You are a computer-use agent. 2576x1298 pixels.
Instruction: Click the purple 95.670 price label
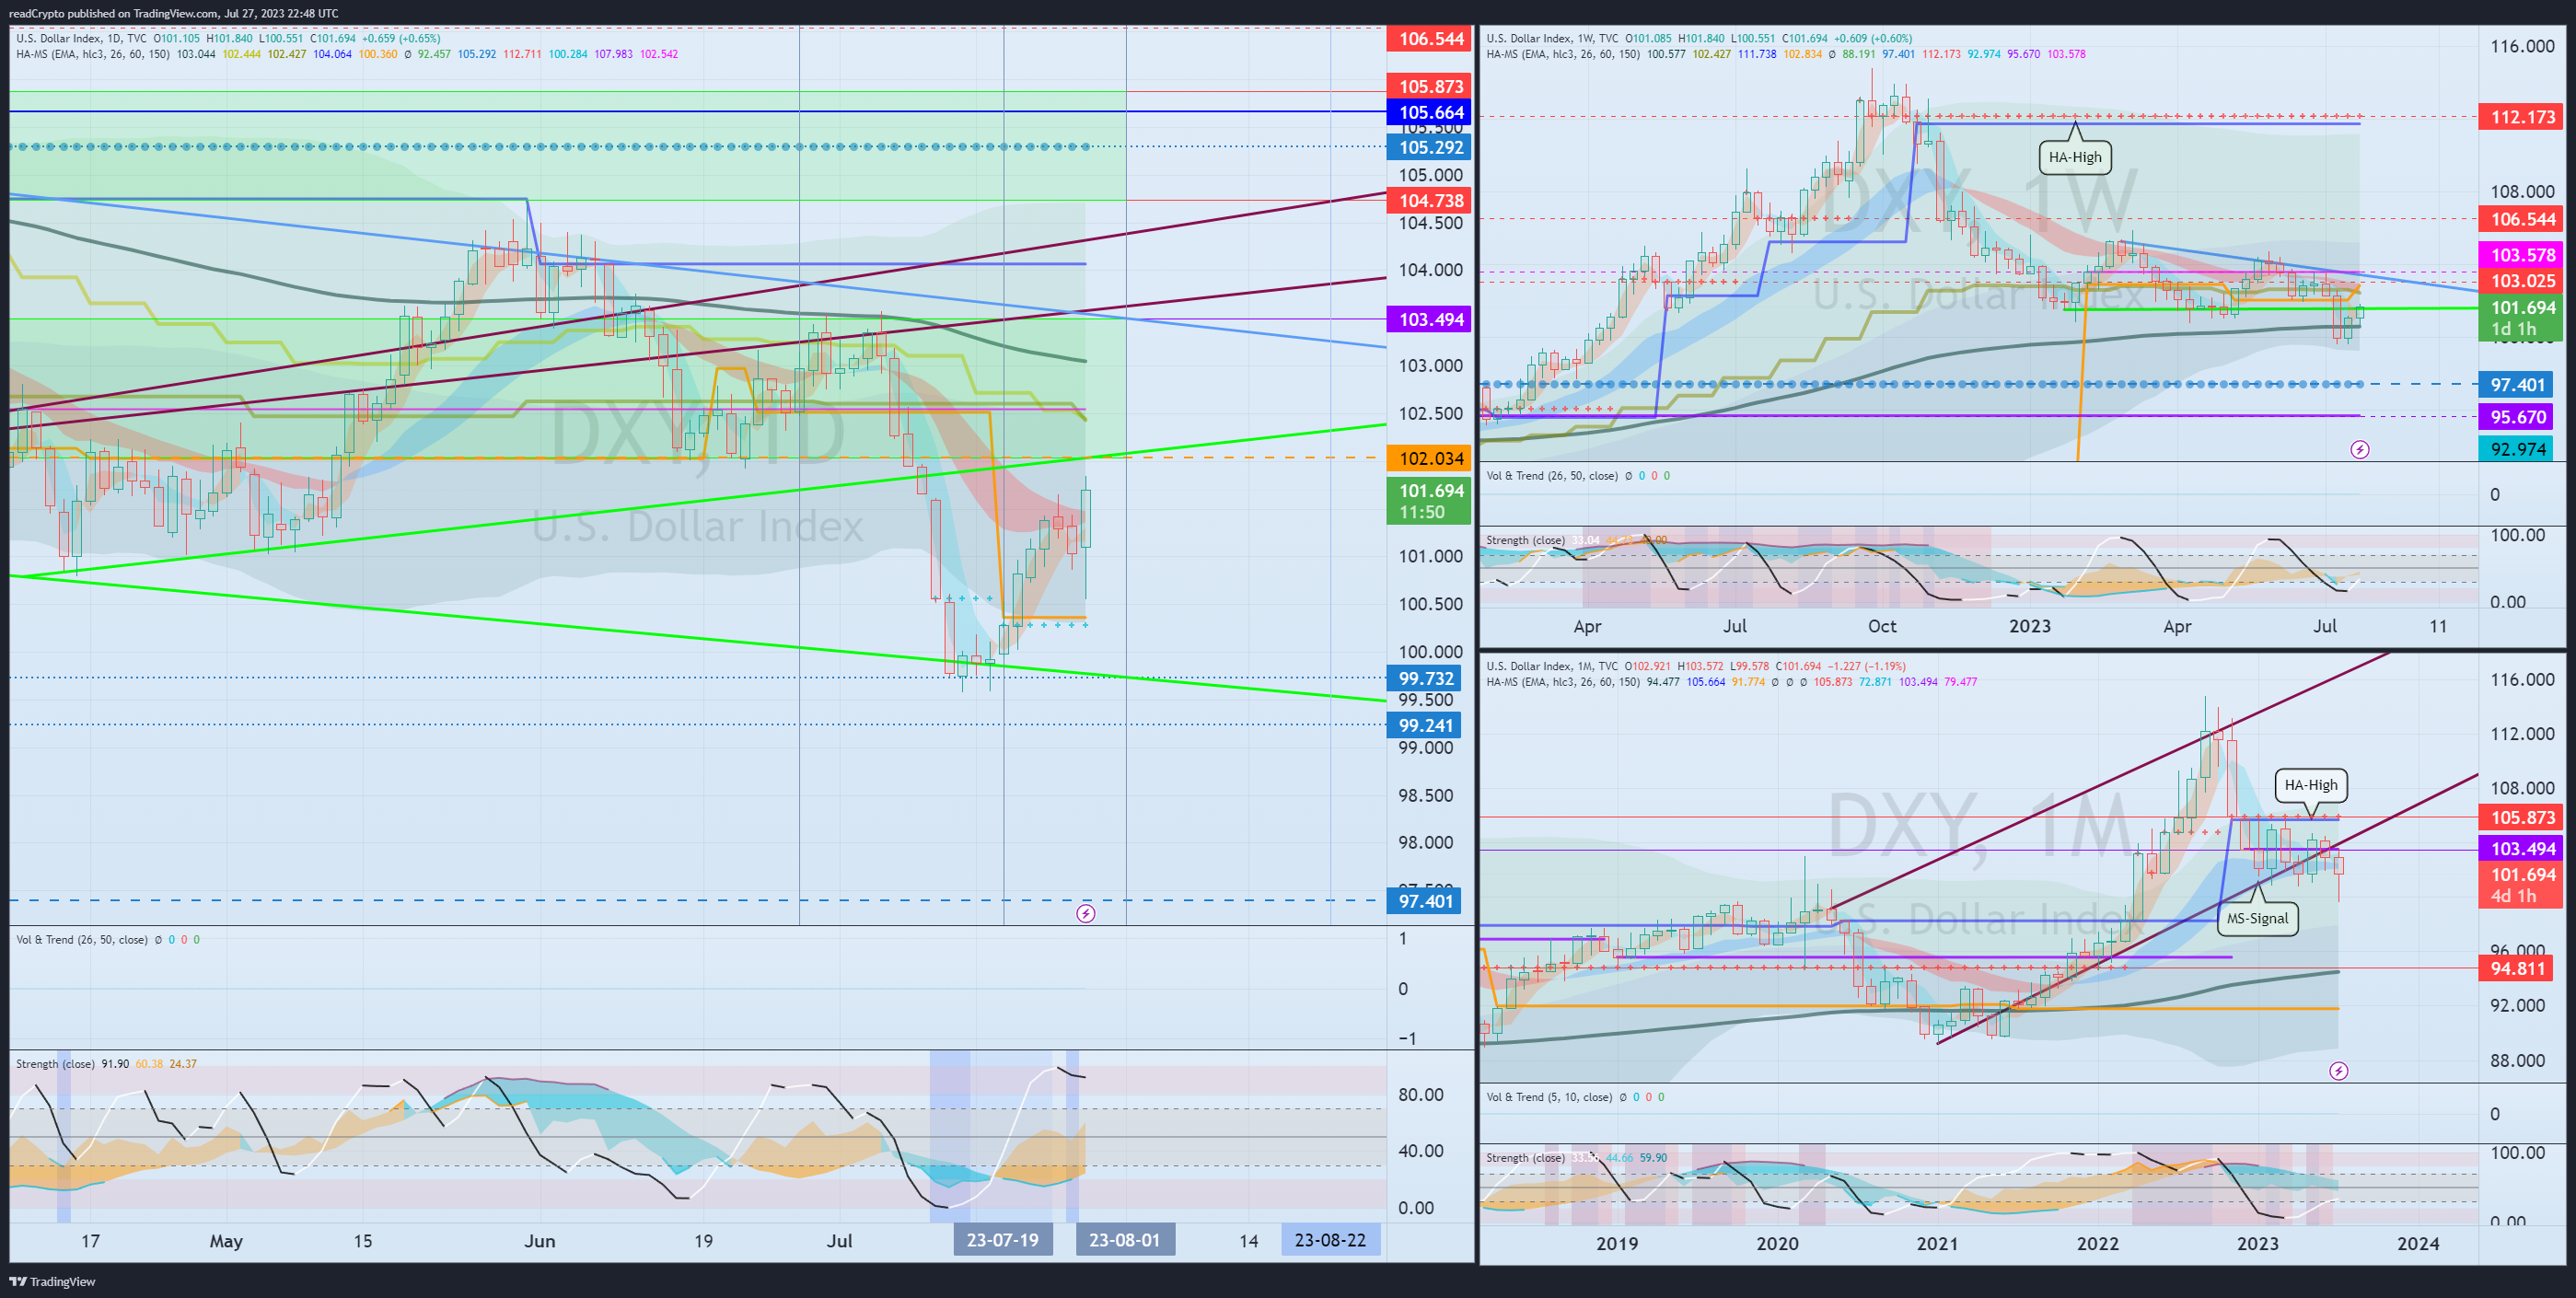pyautogui.click(x=2516, y=417)
